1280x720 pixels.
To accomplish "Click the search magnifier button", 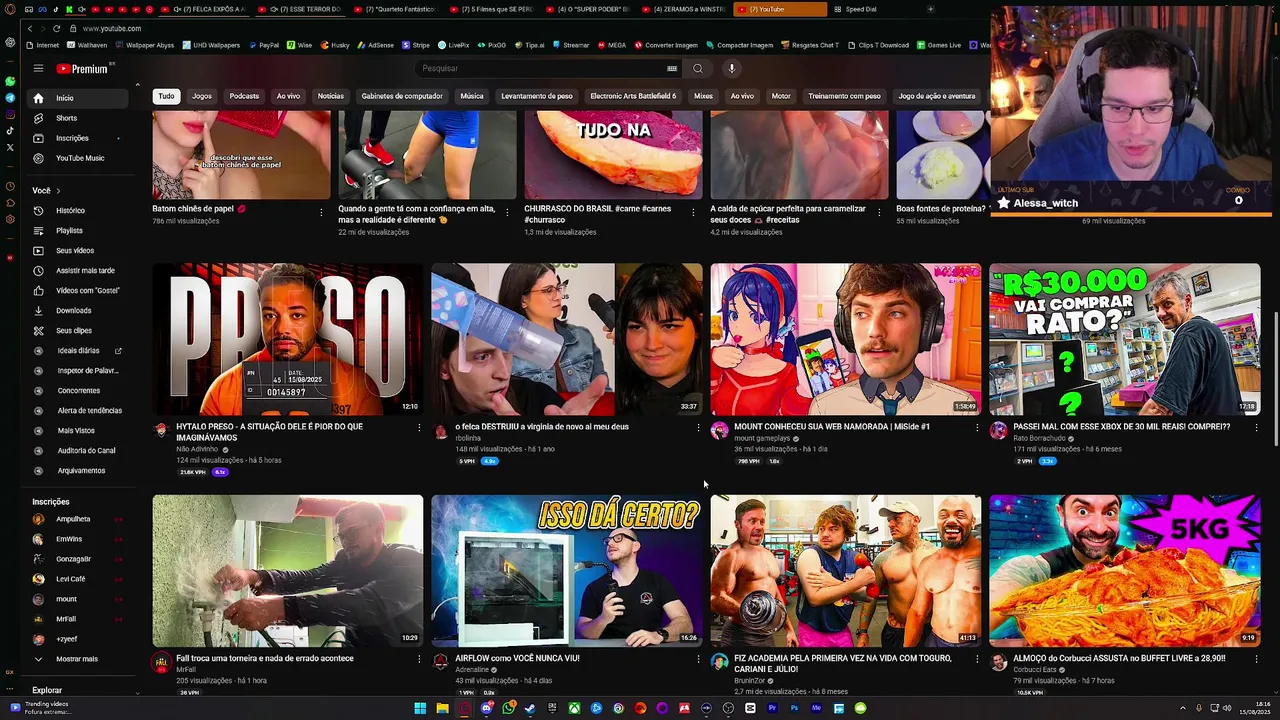I will pyautogui.click(x=698, y=69).
